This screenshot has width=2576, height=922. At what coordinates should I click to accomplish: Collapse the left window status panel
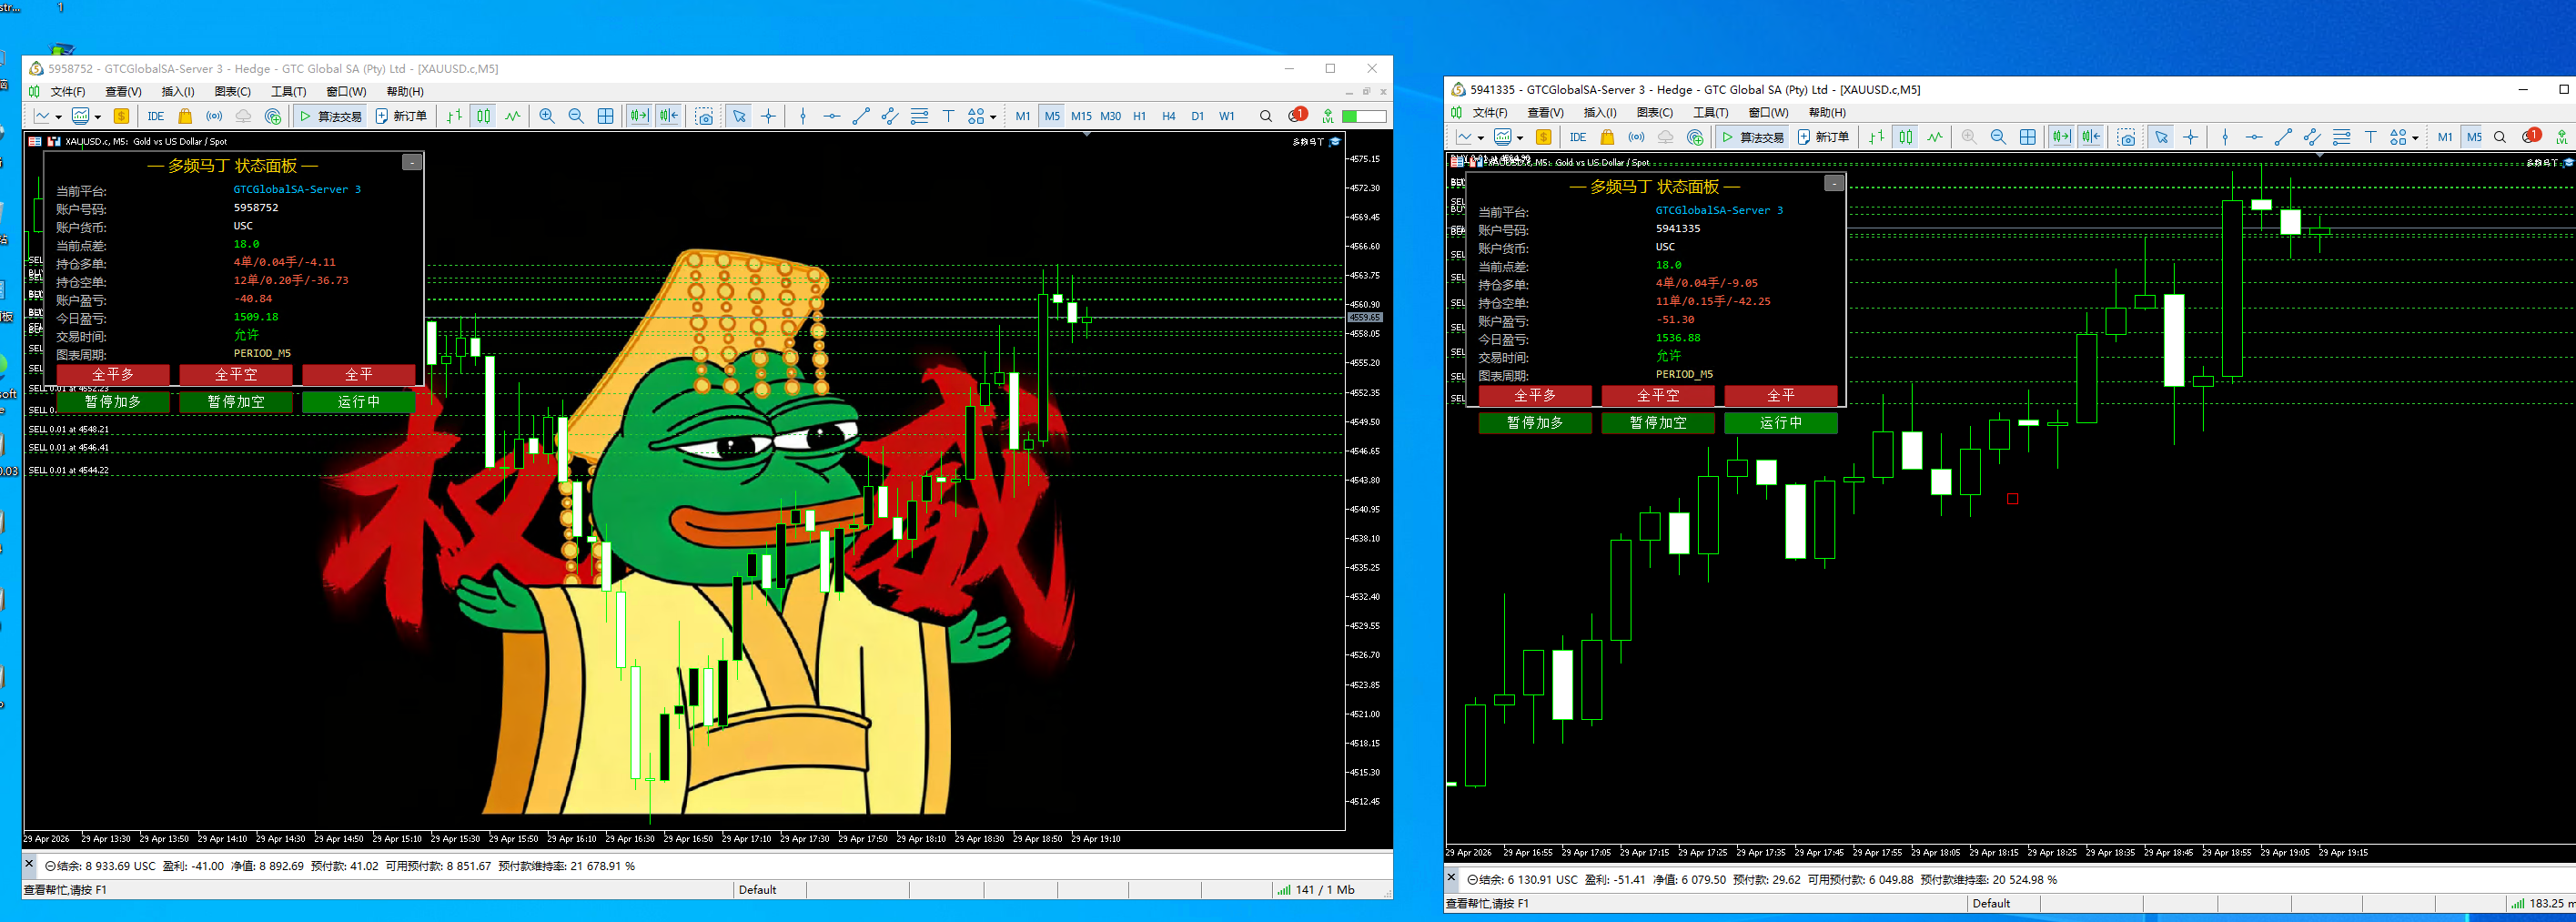pyautogui.click(x=412, y=162)
